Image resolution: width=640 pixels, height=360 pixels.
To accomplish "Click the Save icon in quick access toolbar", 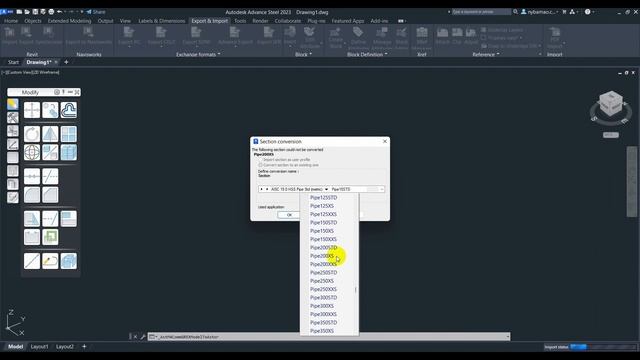I will click(x=35, y=12).
